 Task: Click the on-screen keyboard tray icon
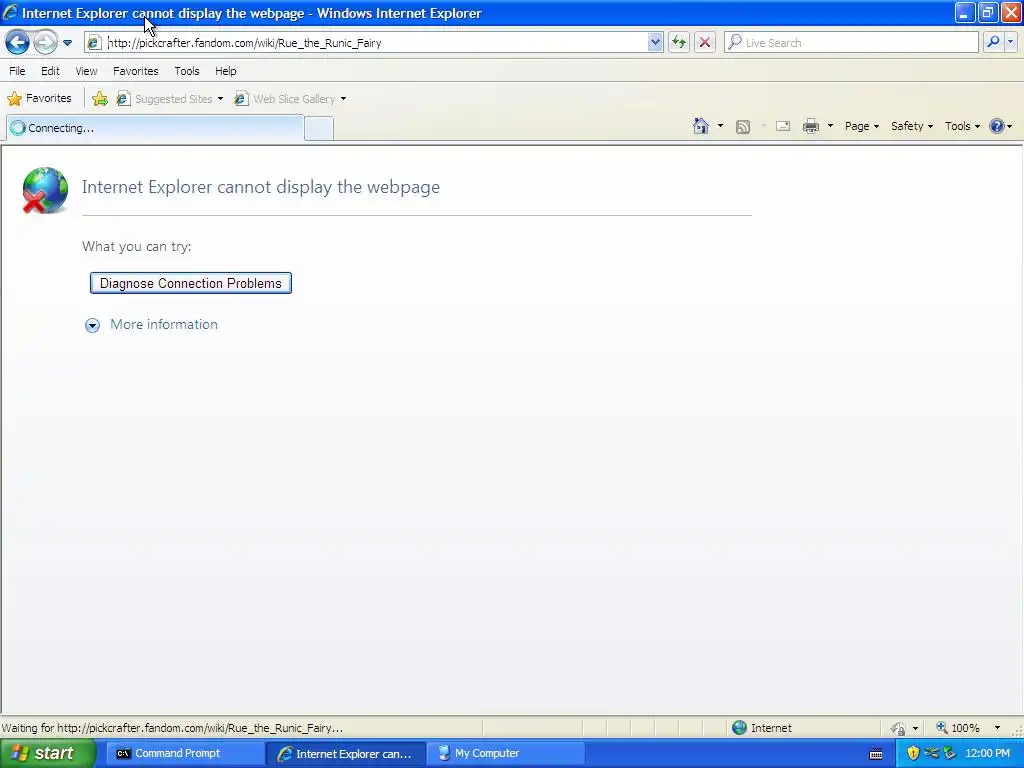876,754
